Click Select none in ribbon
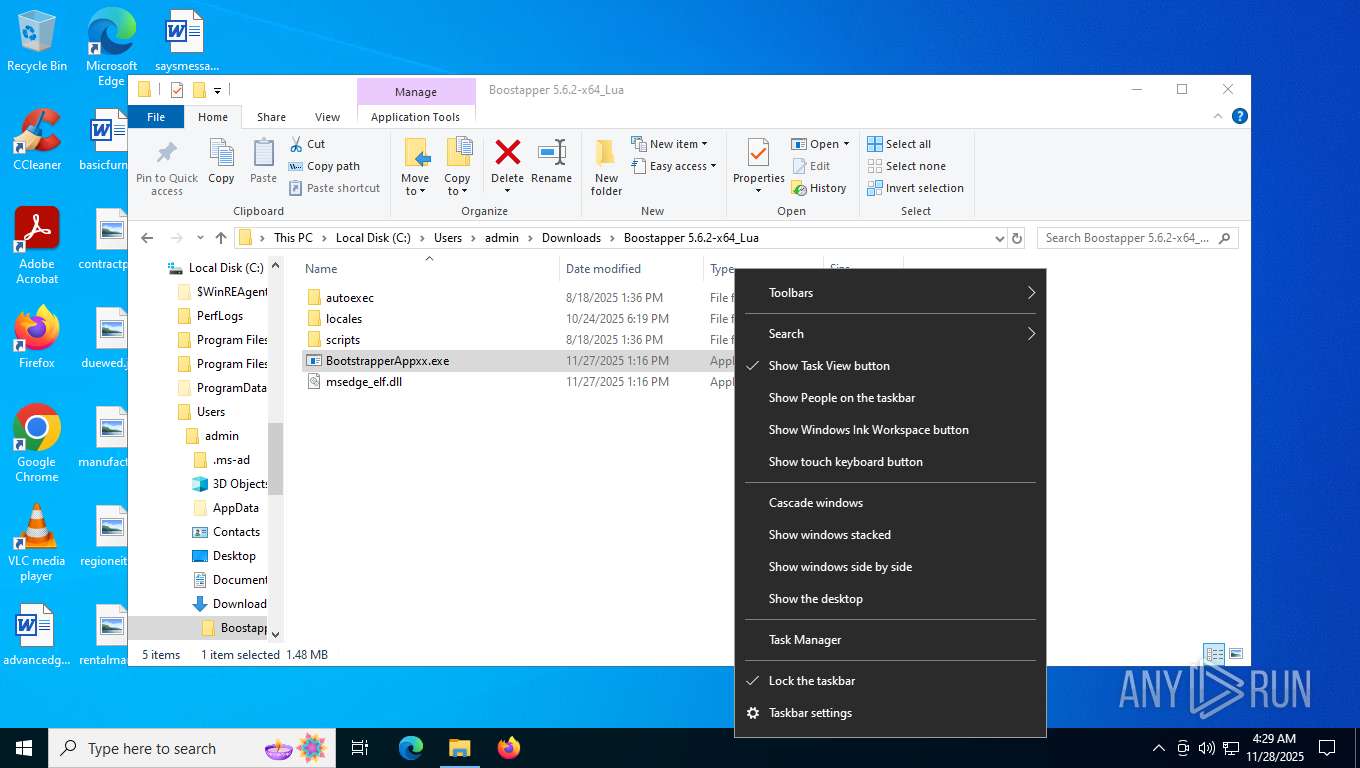 (x=906, y=166)
